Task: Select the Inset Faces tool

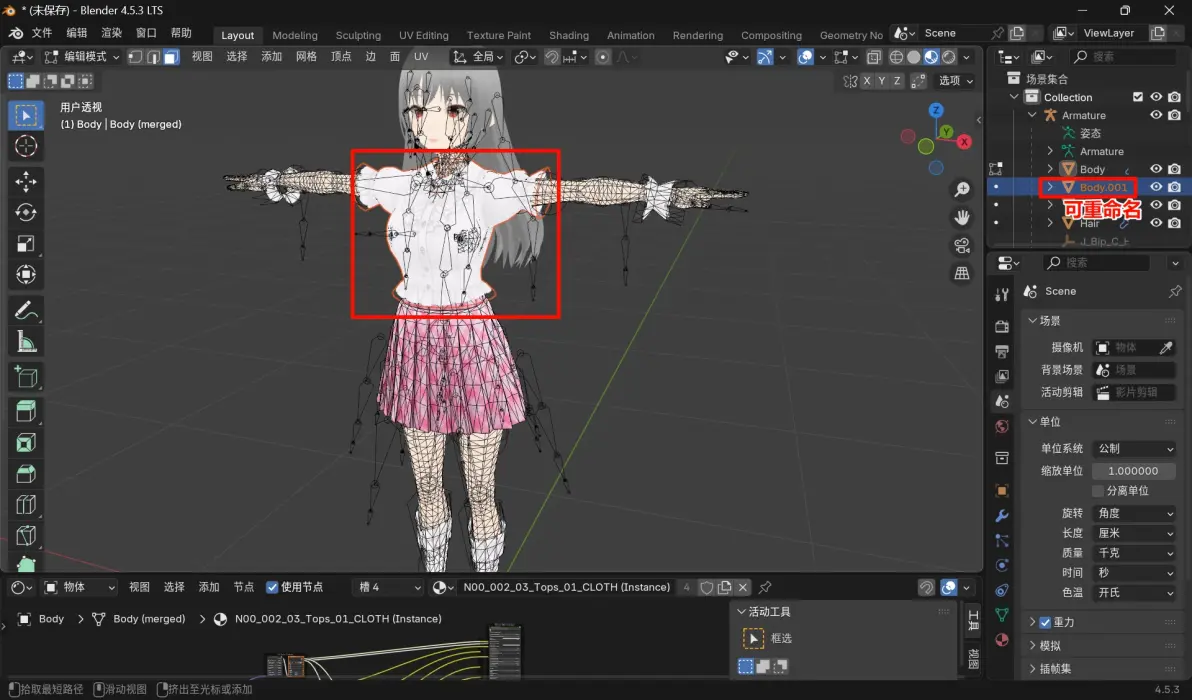Action: 26,442
